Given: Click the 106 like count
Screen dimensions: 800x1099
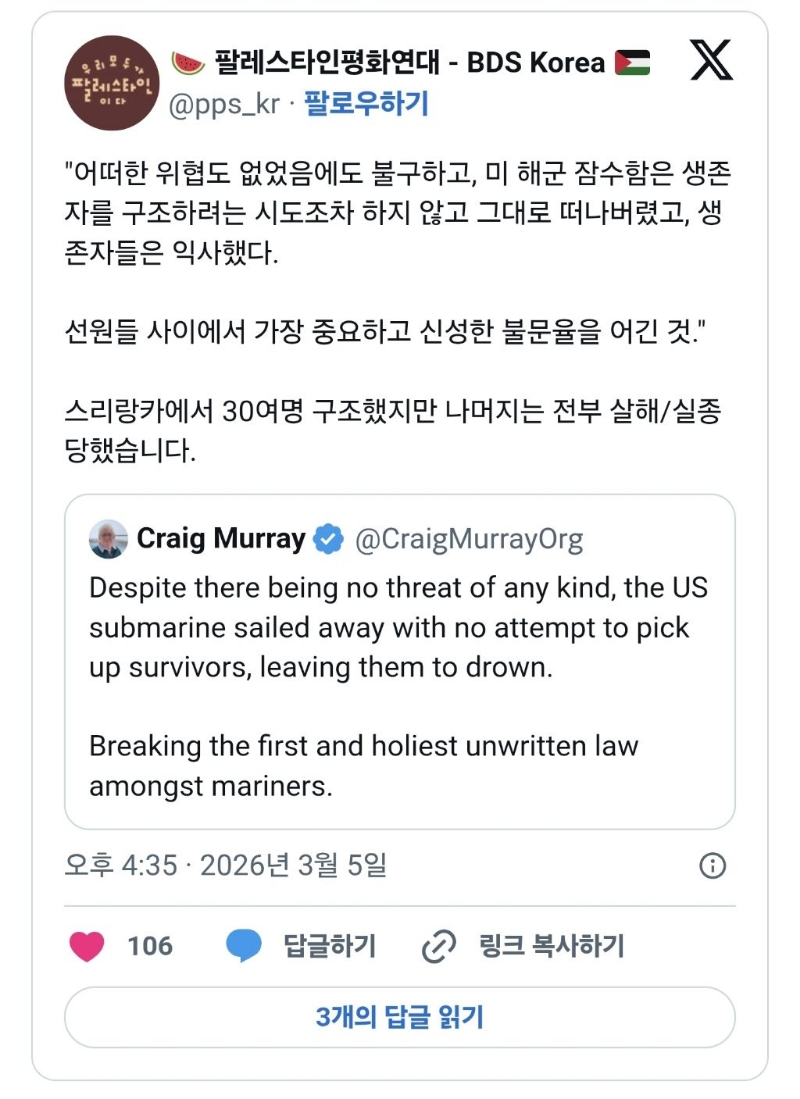Looking at the screenshot, I should [150, 945].
